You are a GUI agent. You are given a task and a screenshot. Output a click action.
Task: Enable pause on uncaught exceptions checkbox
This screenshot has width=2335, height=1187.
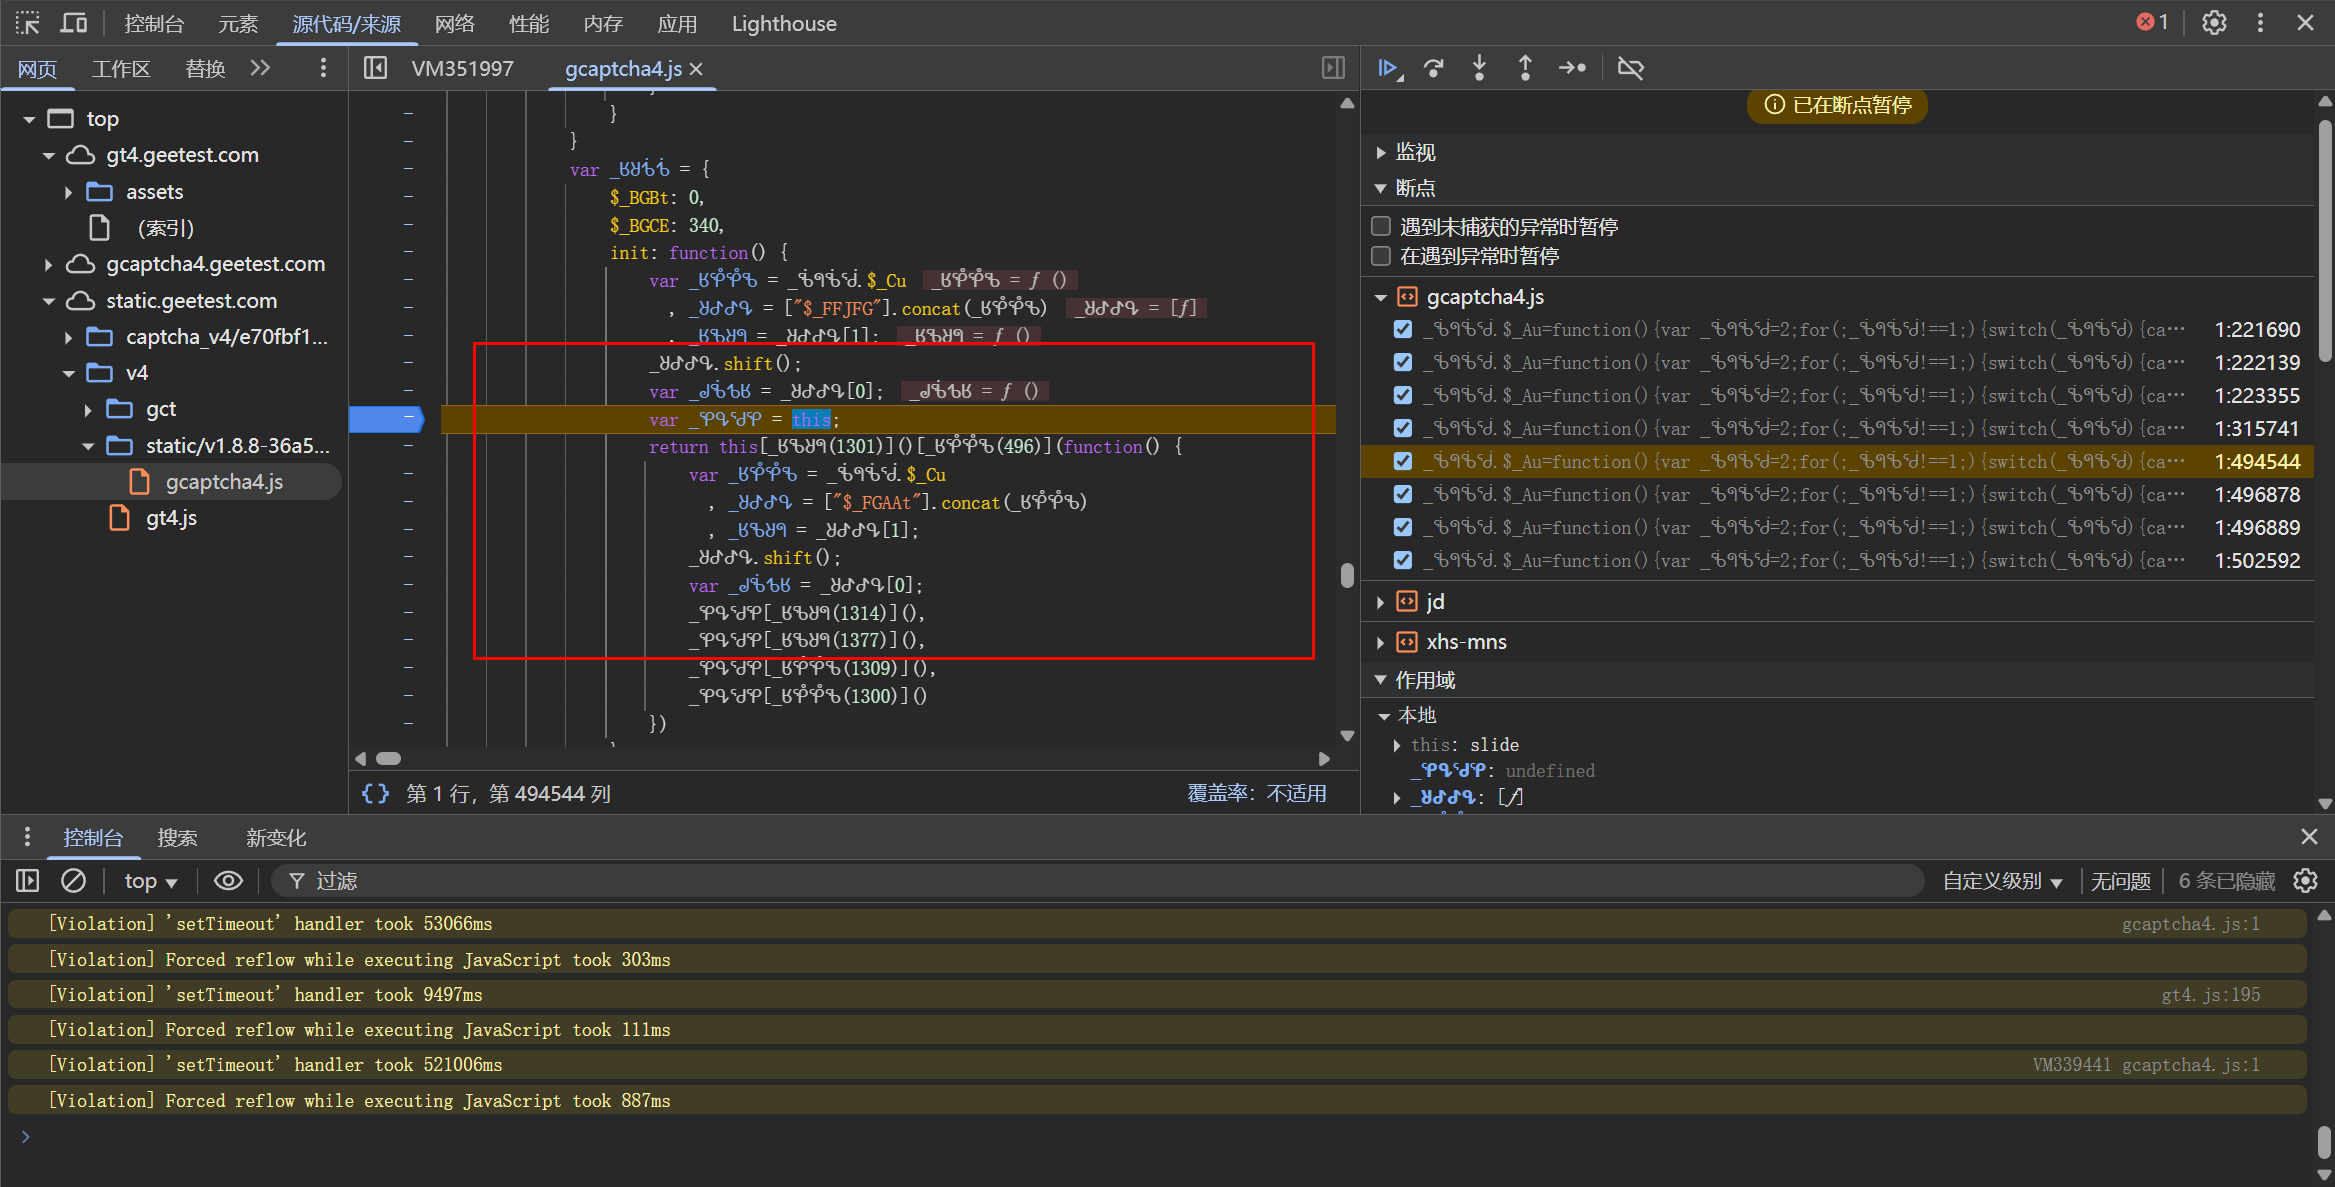[x=1381, y=226]
